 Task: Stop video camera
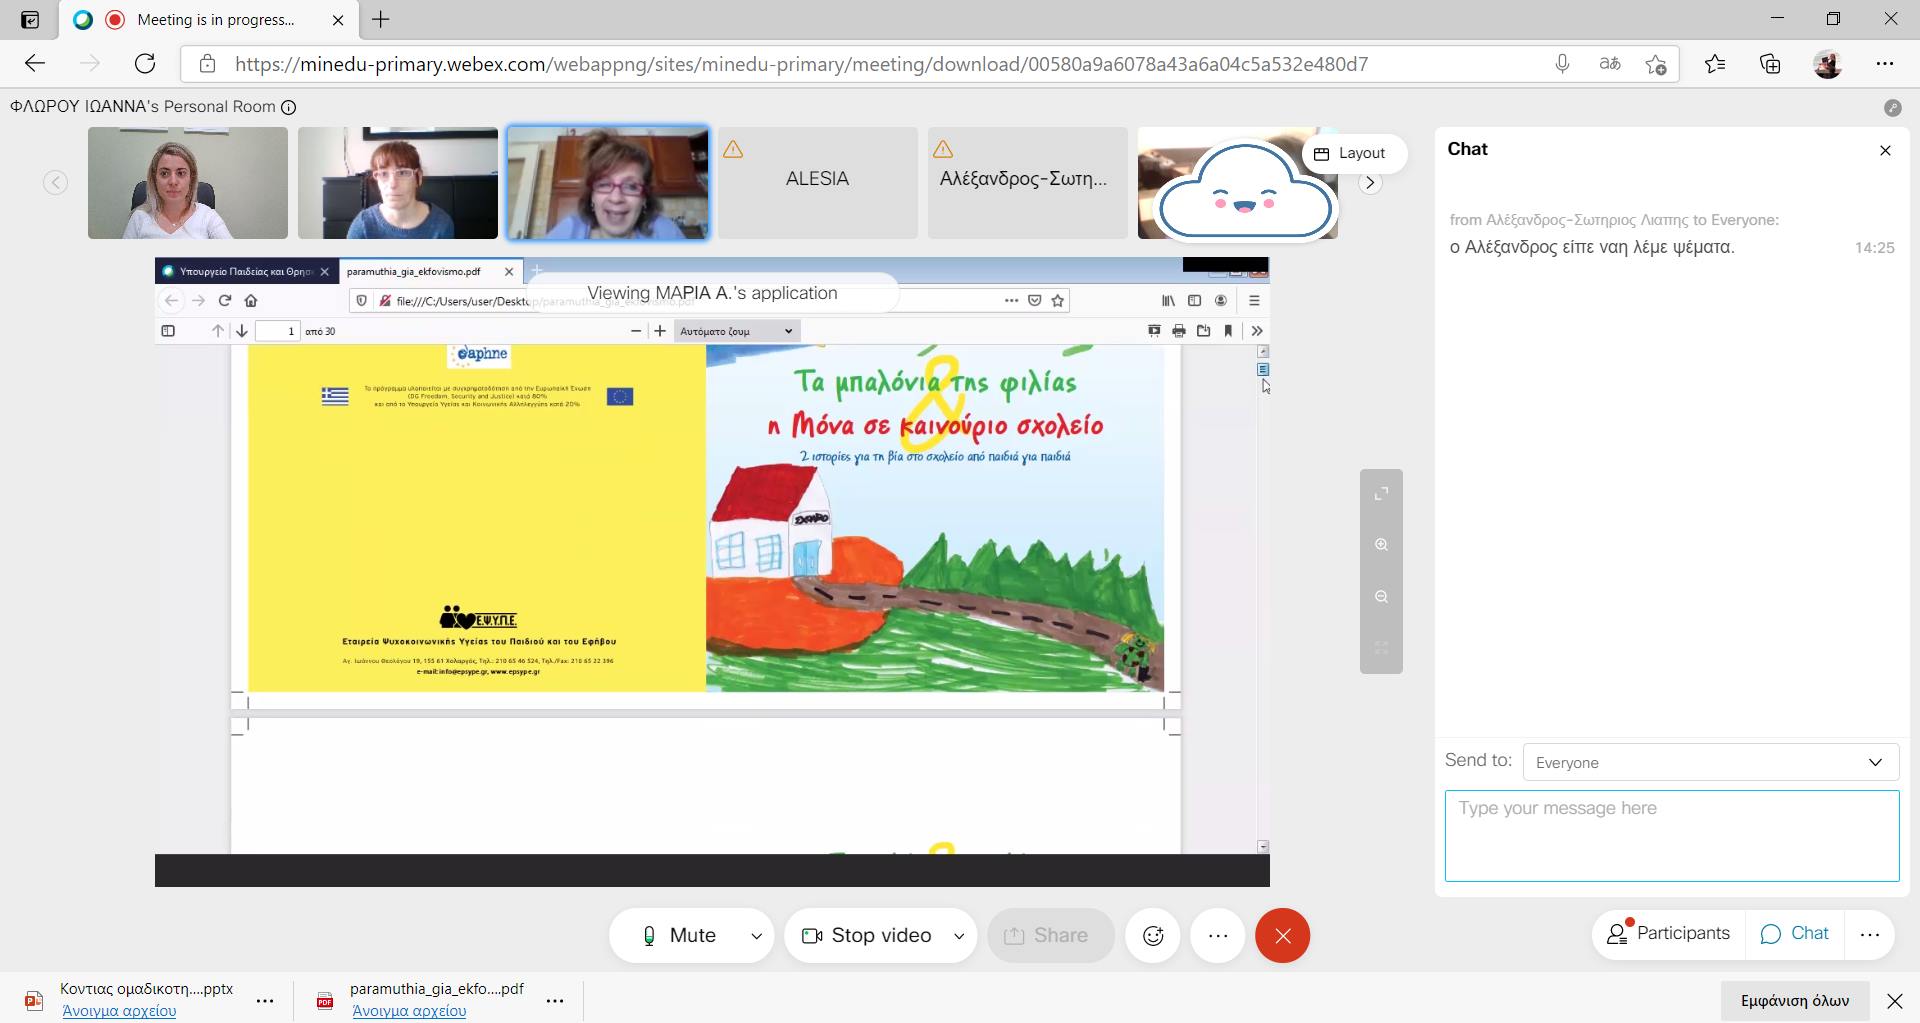tap(866, 935)
